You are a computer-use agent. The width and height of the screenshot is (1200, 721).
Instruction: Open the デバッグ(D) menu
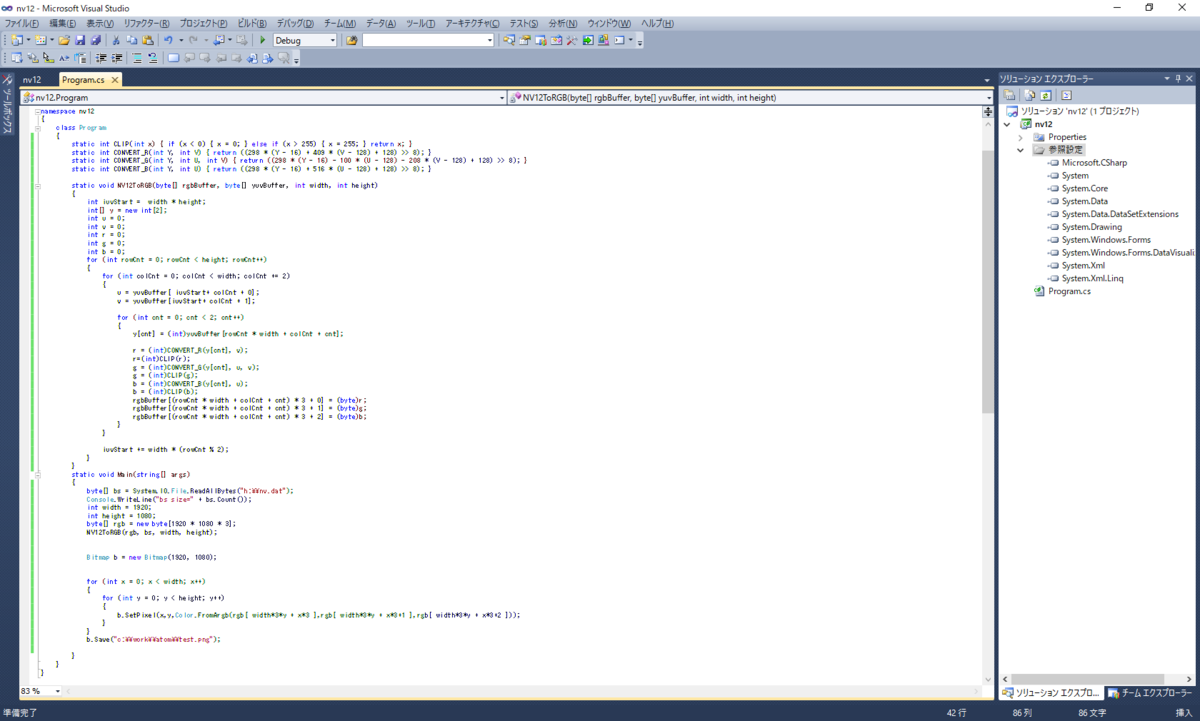294,23
